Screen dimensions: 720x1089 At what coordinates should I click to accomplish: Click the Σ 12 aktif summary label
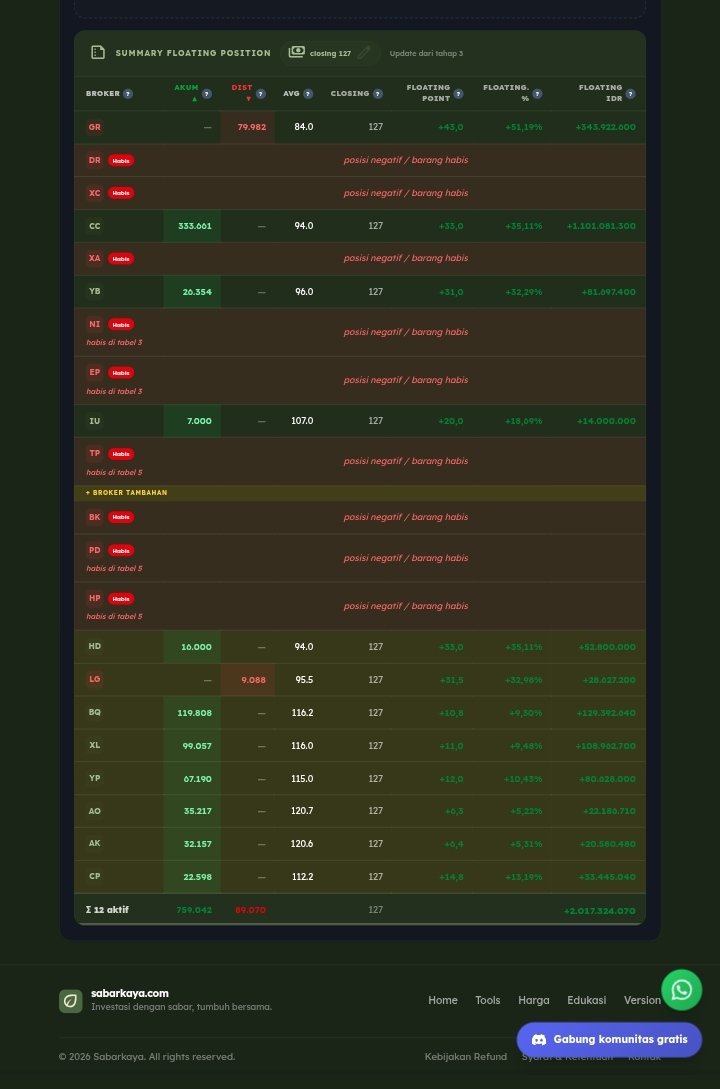(x=107, y=910)
